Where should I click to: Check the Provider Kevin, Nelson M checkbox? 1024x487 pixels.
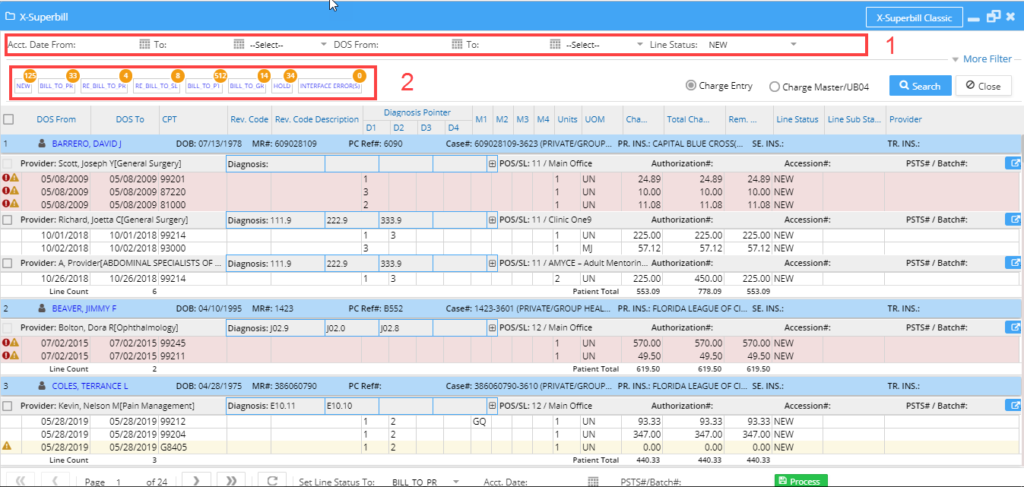(8, 406)
